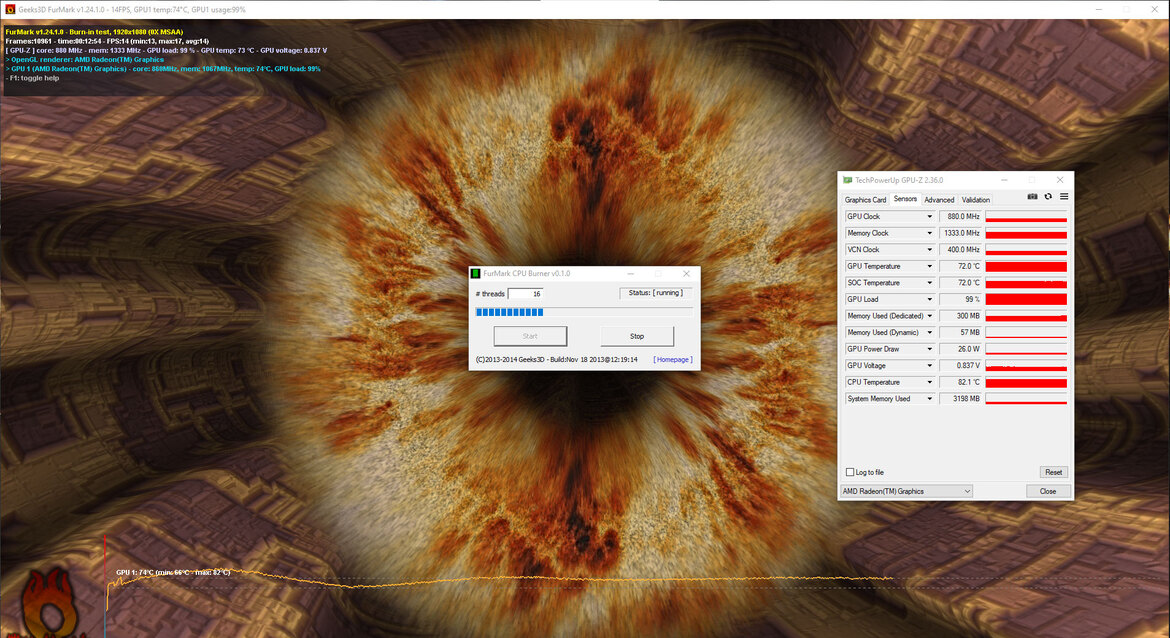
Task: Open the Validation tab
Action: coord(976,200)
